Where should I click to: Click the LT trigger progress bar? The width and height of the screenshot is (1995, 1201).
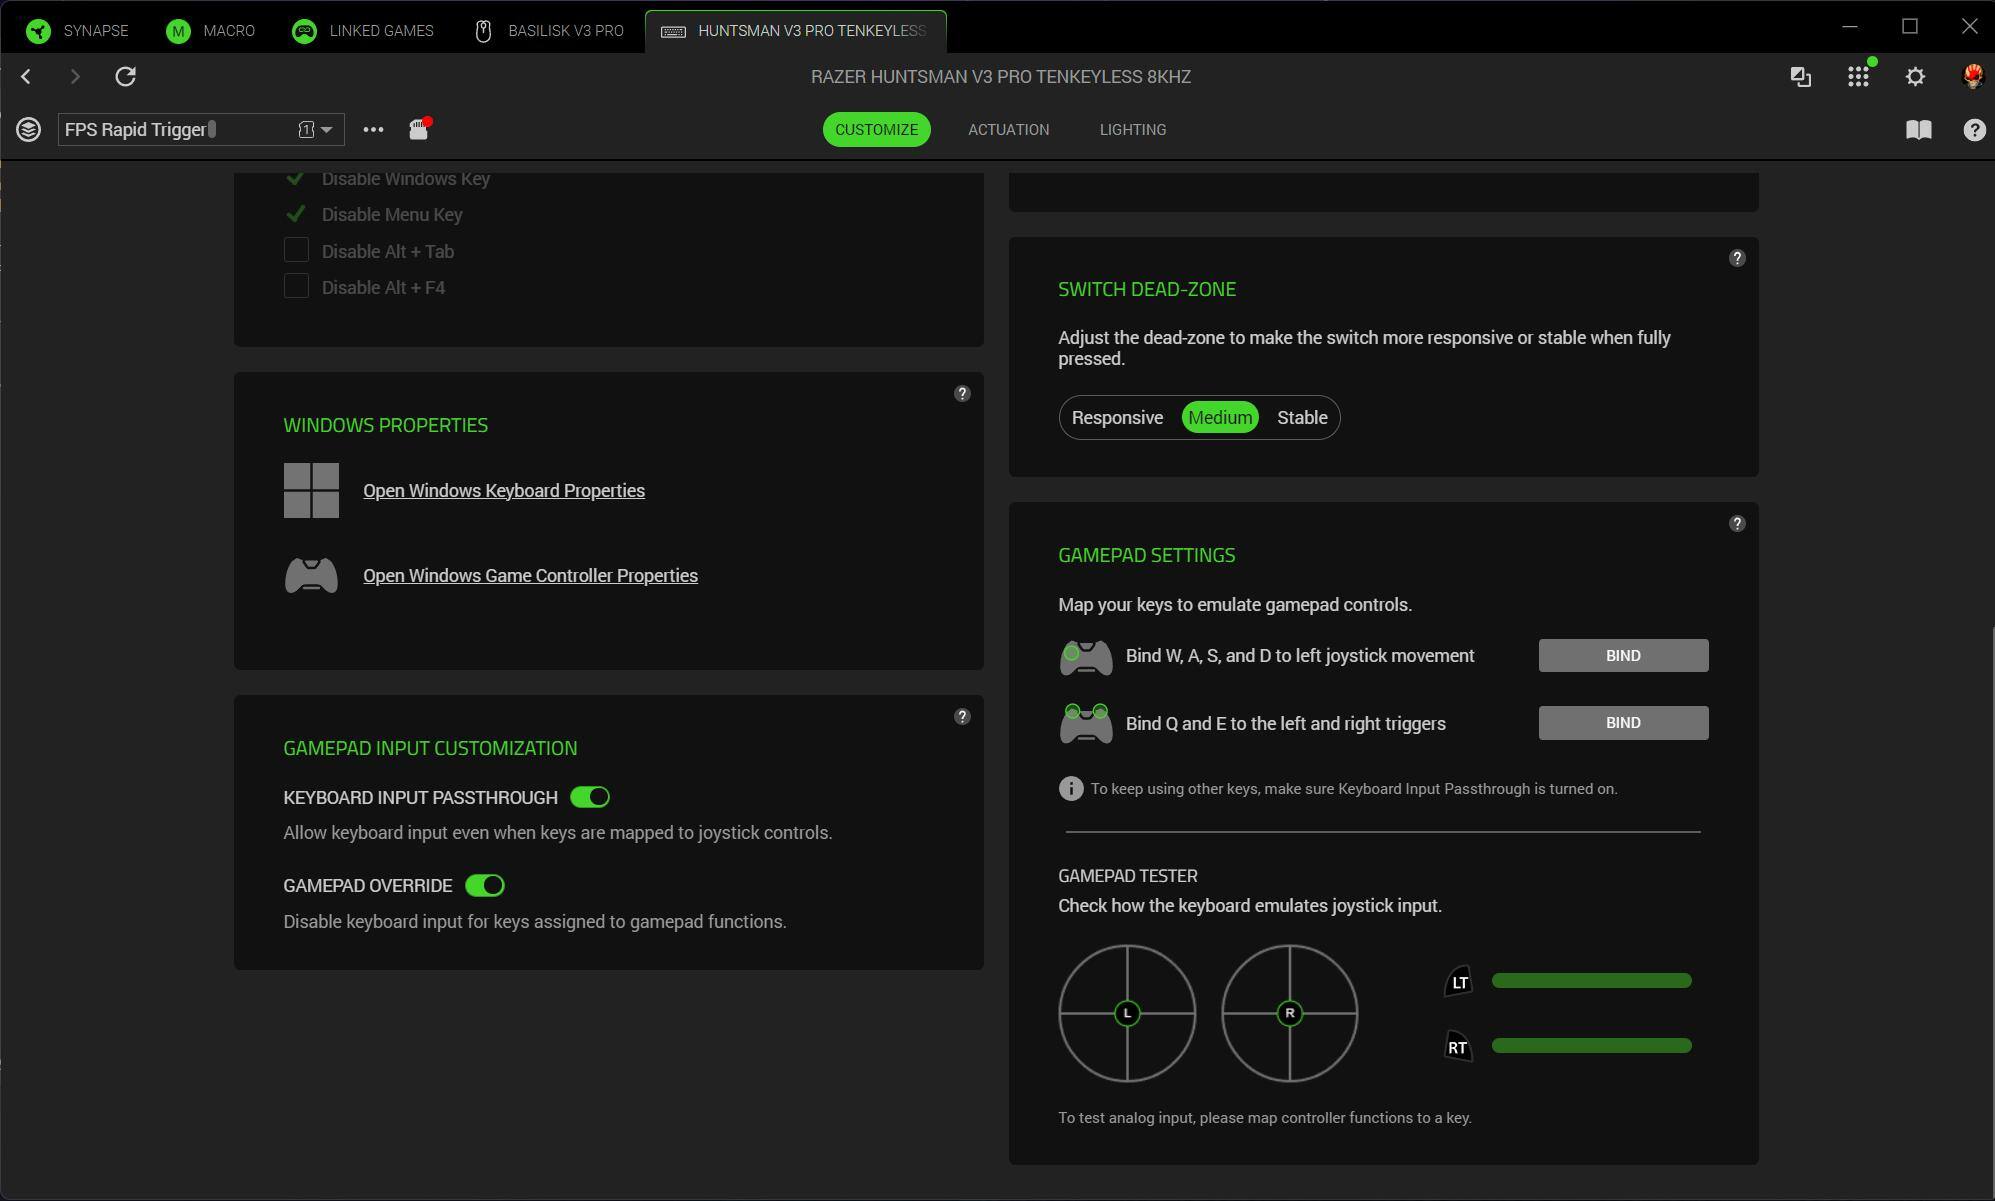[1590, 981]
